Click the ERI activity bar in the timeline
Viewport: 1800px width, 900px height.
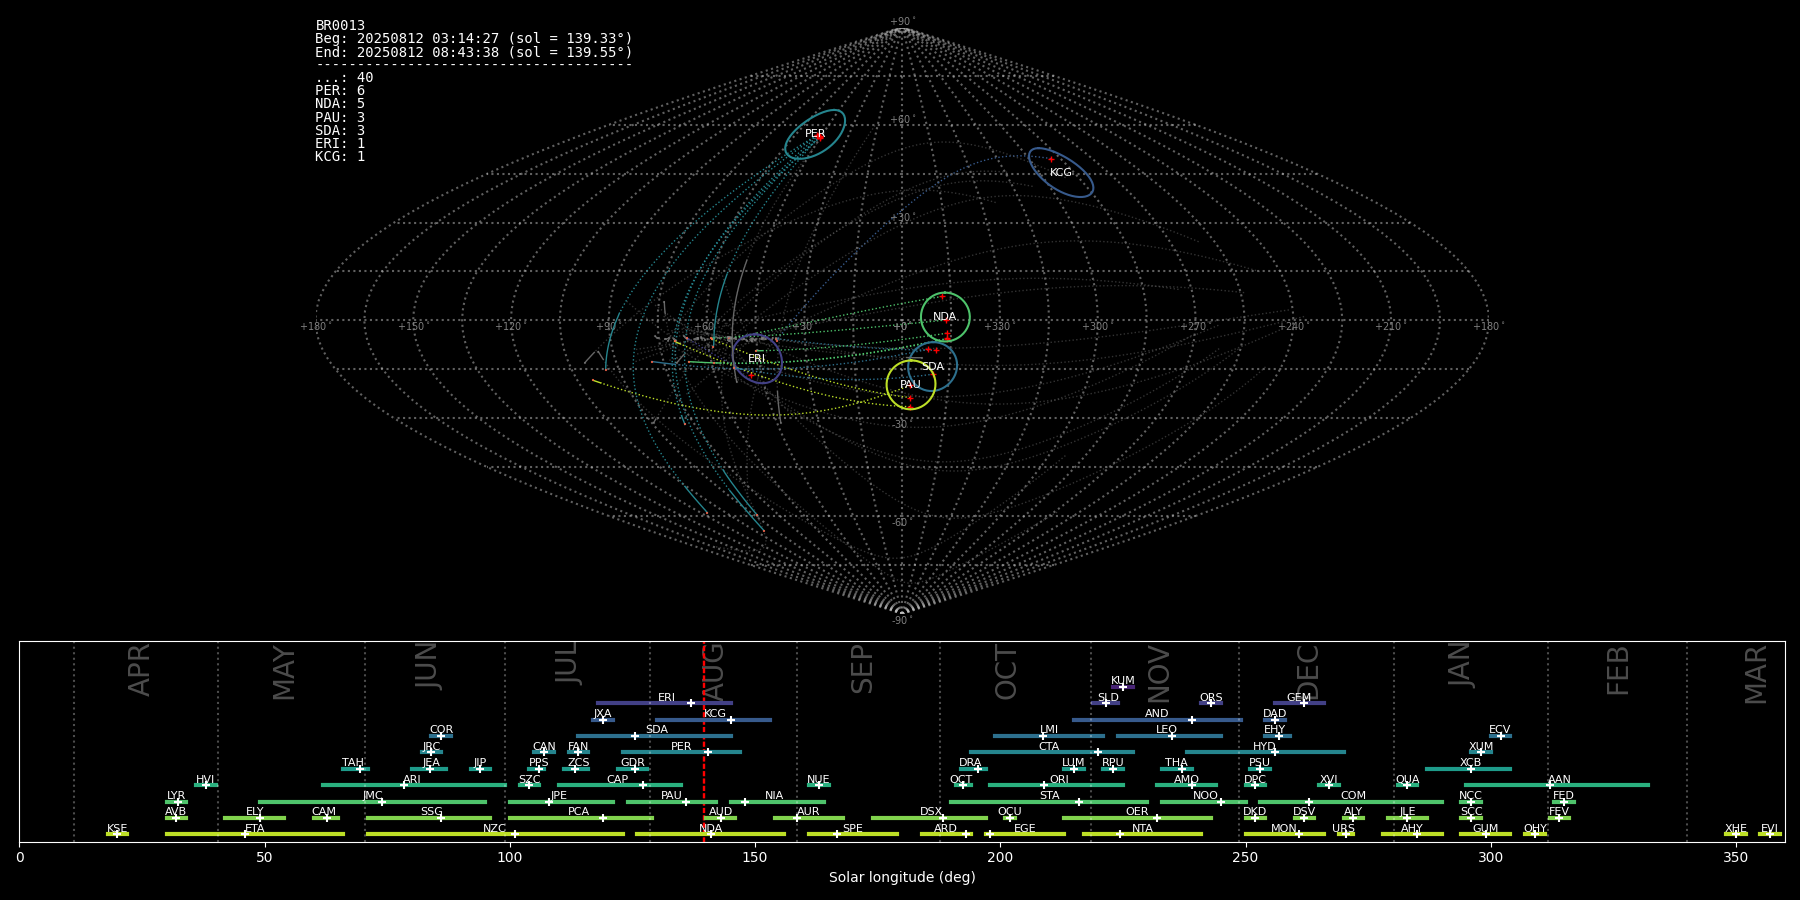tap(664, 703)
